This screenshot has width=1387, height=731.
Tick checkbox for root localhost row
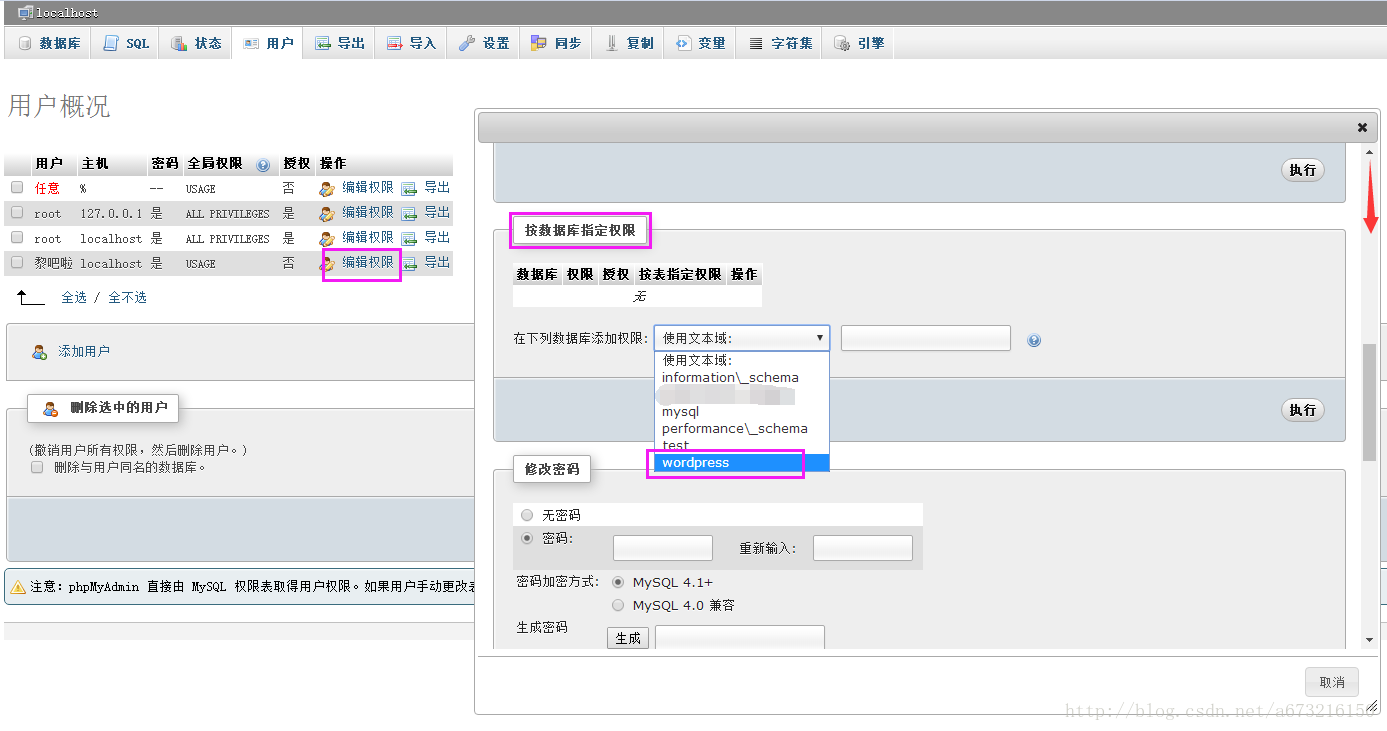pyautogui.click(x=17, y=237)
